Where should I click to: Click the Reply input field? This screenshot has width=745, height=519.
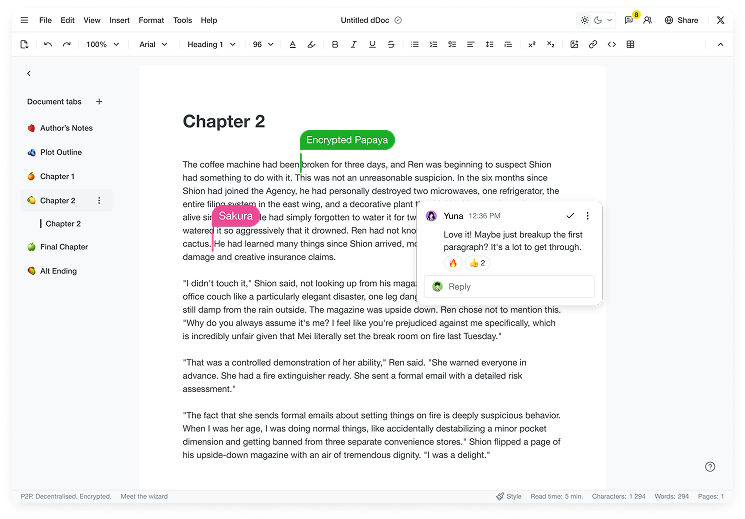(509, 287)
